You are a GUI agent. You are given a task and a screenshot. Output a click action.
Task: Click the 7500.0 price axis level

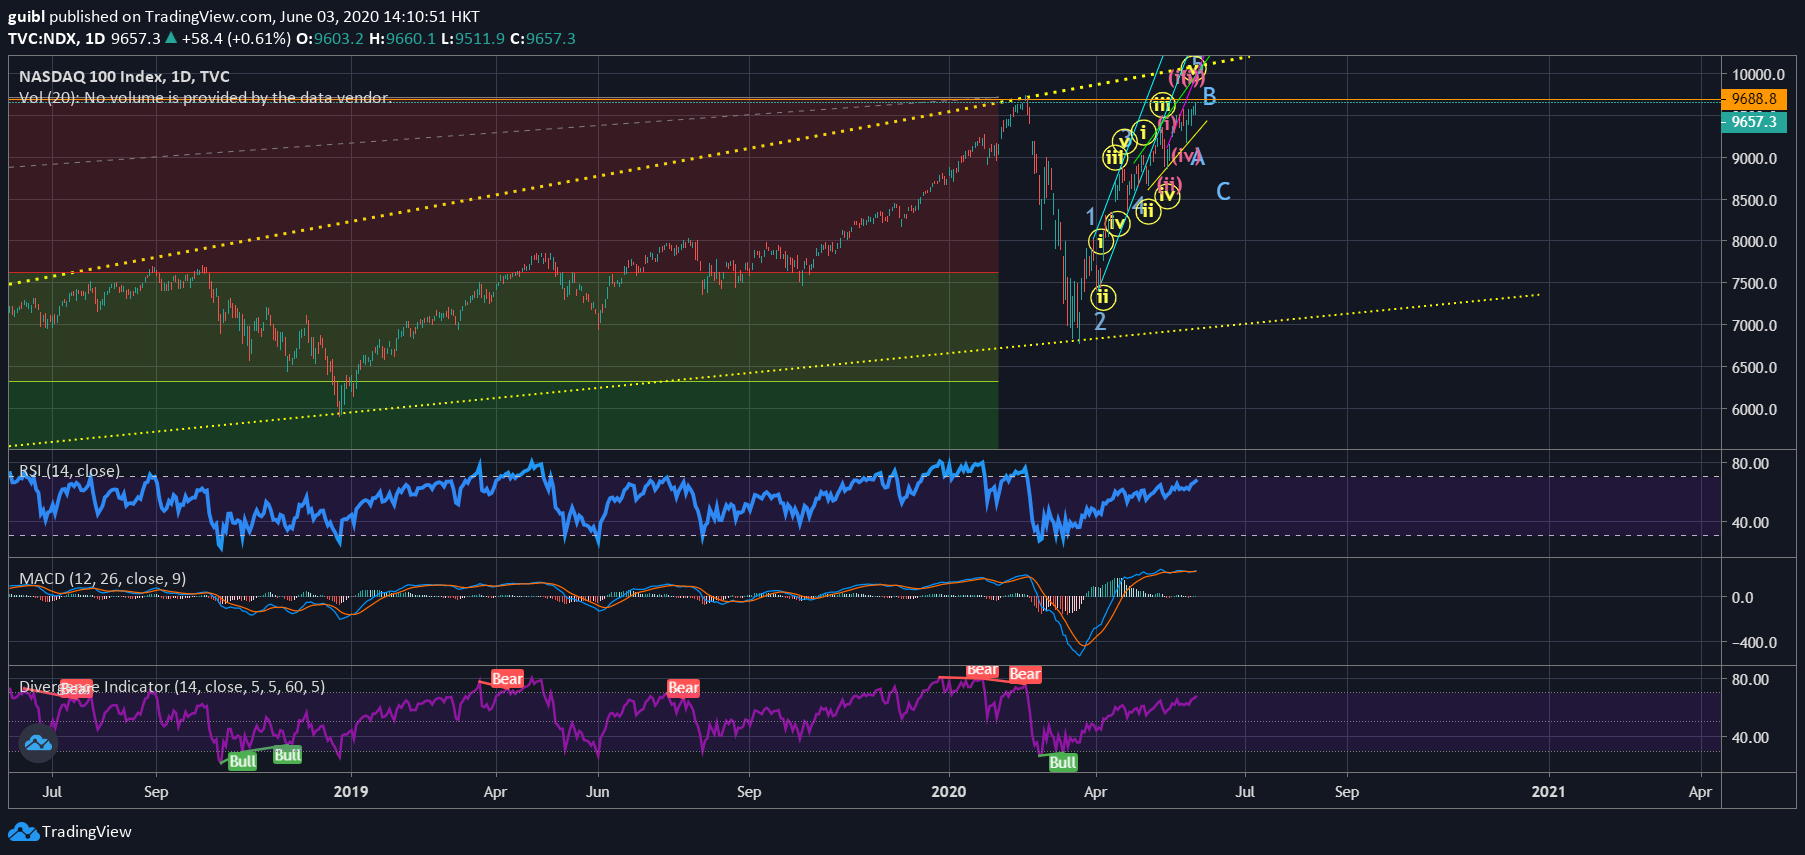click(x=1755, y=284)
